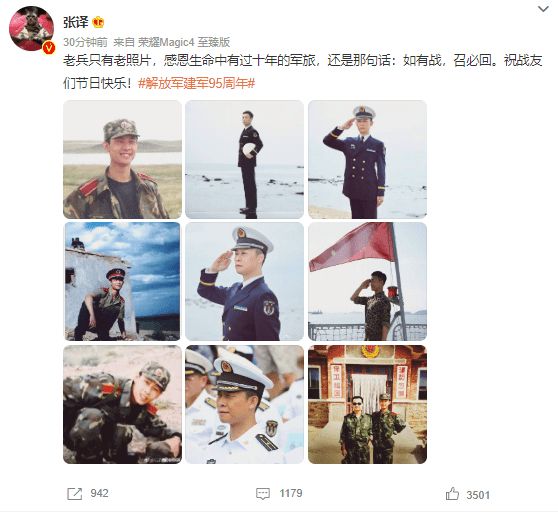The width and height of the screenshot is (558, 512).
Task: Open photo of salute under red flag
Action: coord(367,281)
